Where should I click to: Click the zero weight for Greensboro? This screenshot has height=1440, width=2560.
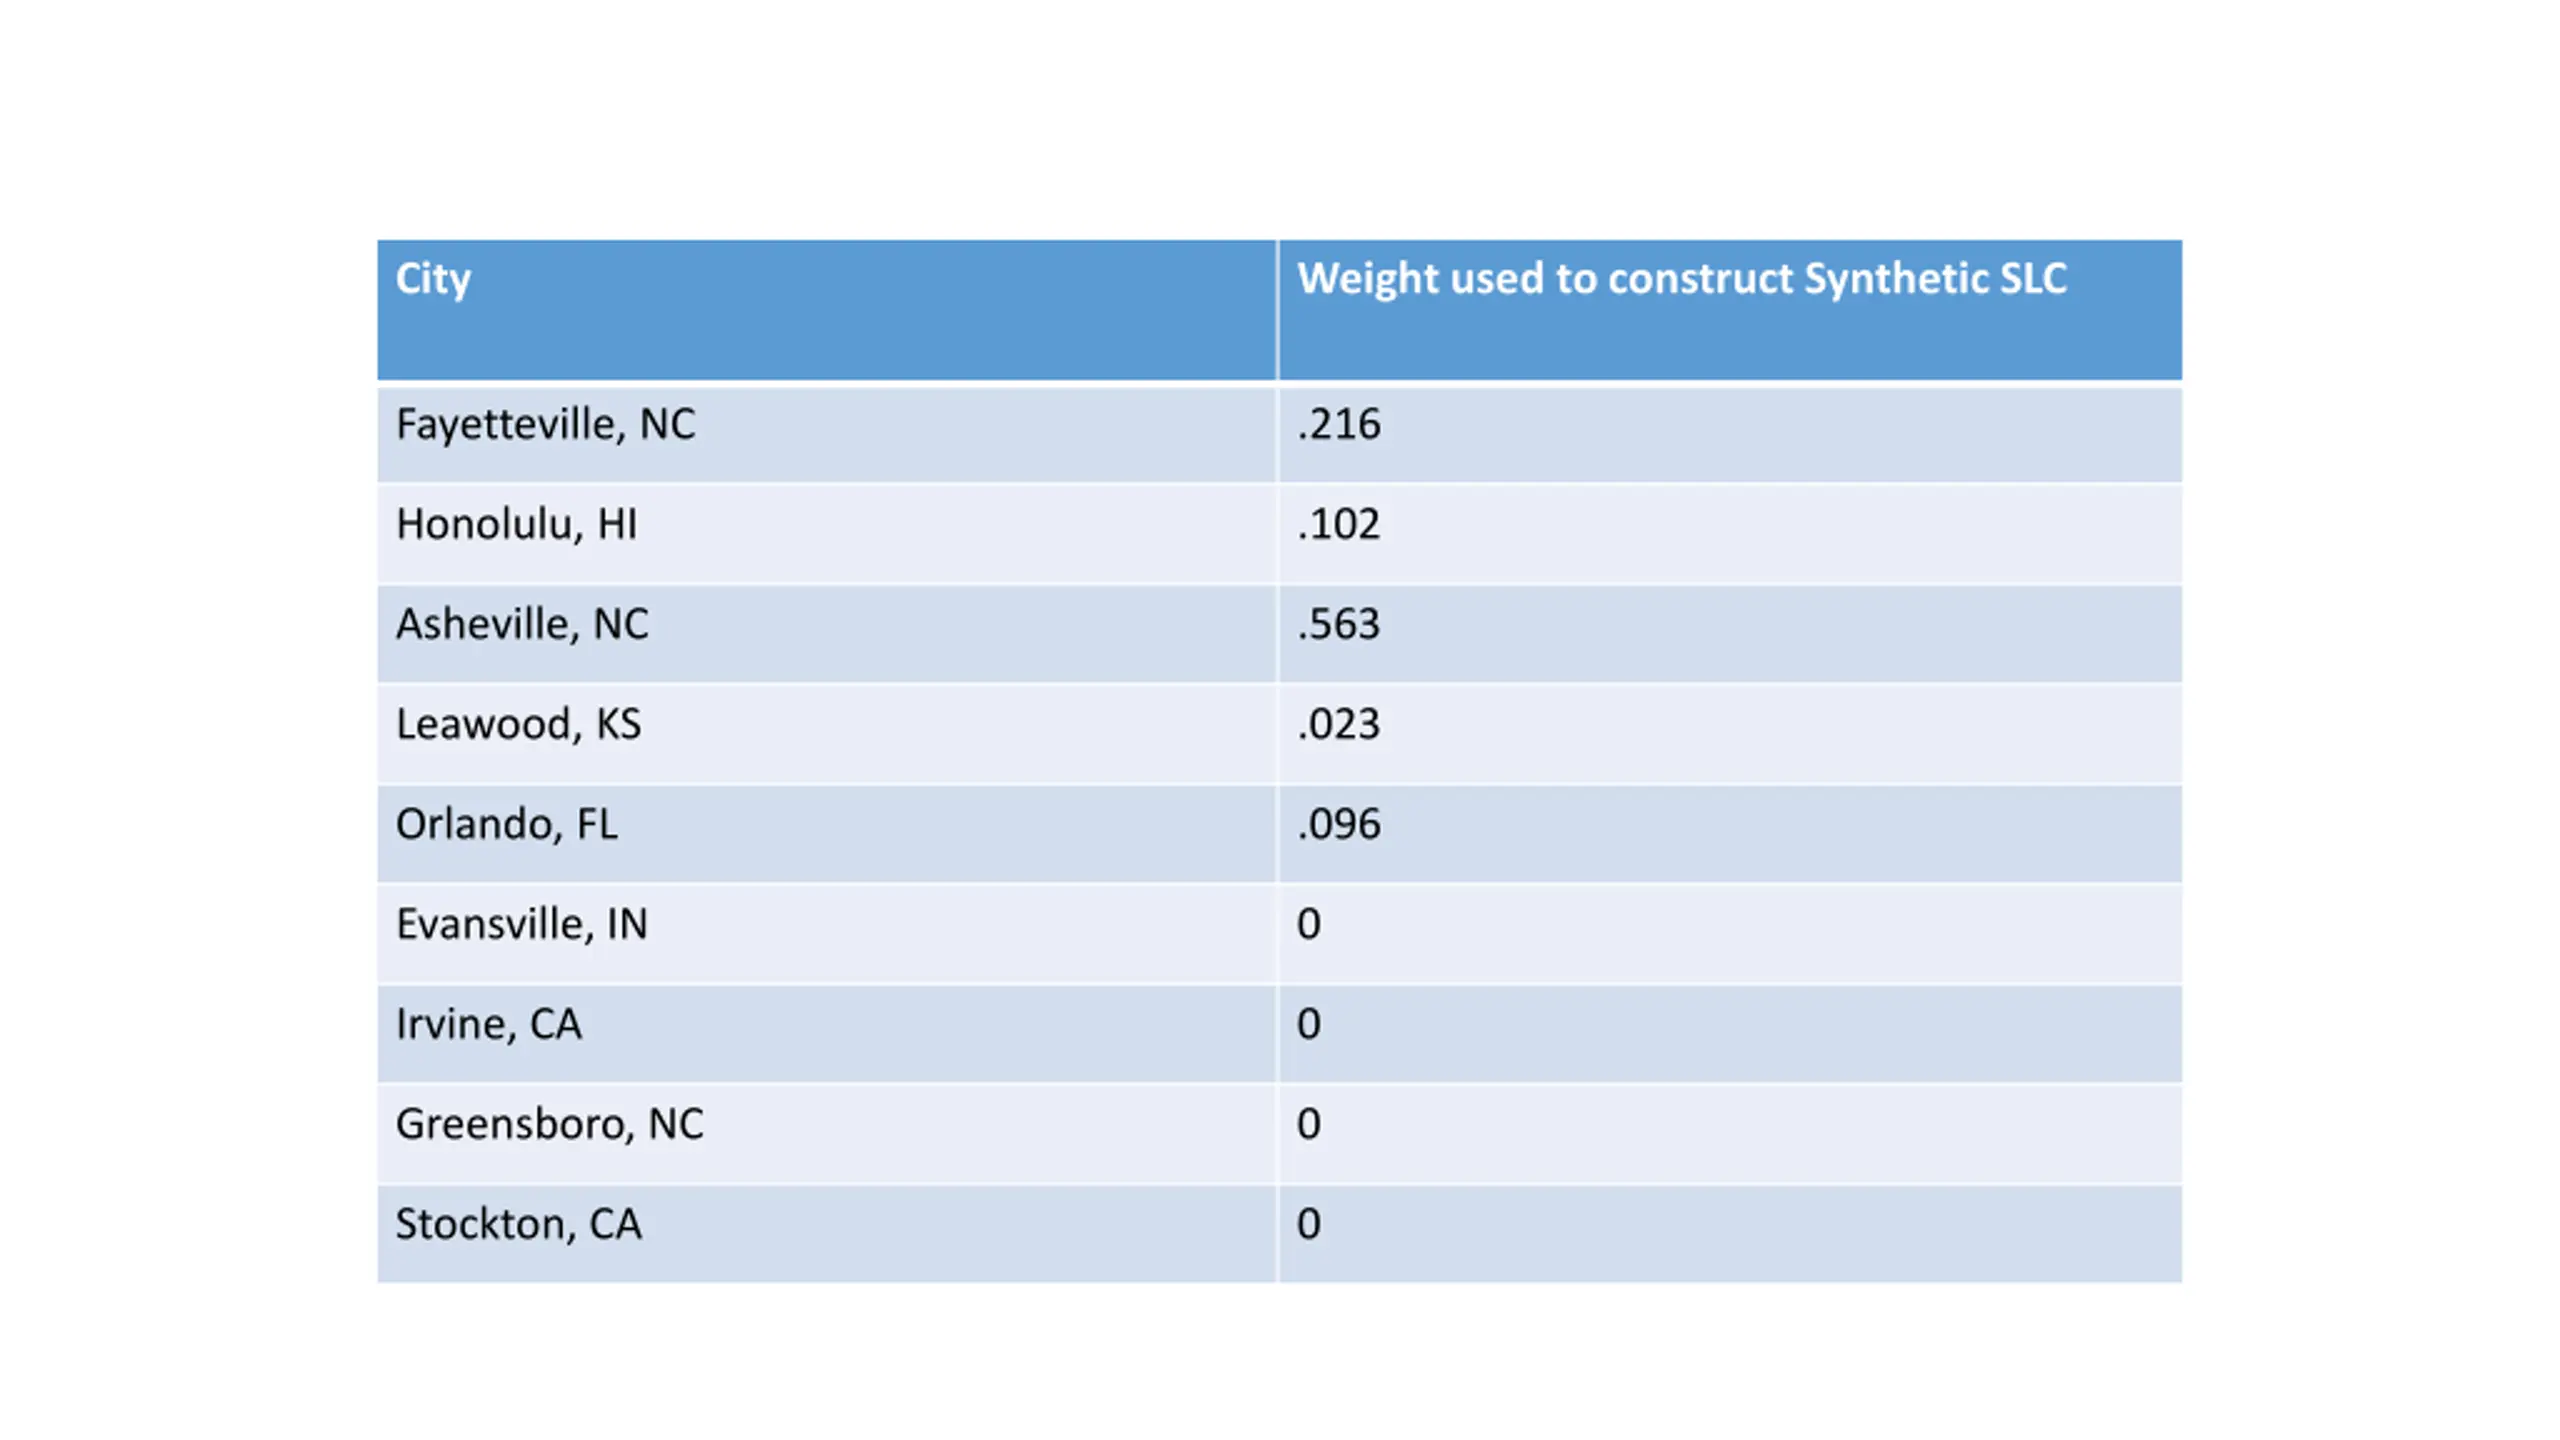click(1309, 1124)
